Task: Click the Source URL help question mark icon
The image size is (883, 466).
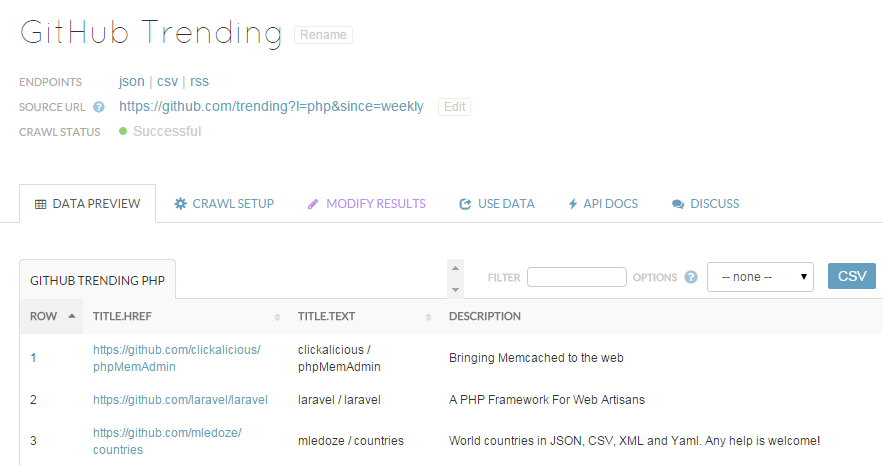Action: [99, 107]
